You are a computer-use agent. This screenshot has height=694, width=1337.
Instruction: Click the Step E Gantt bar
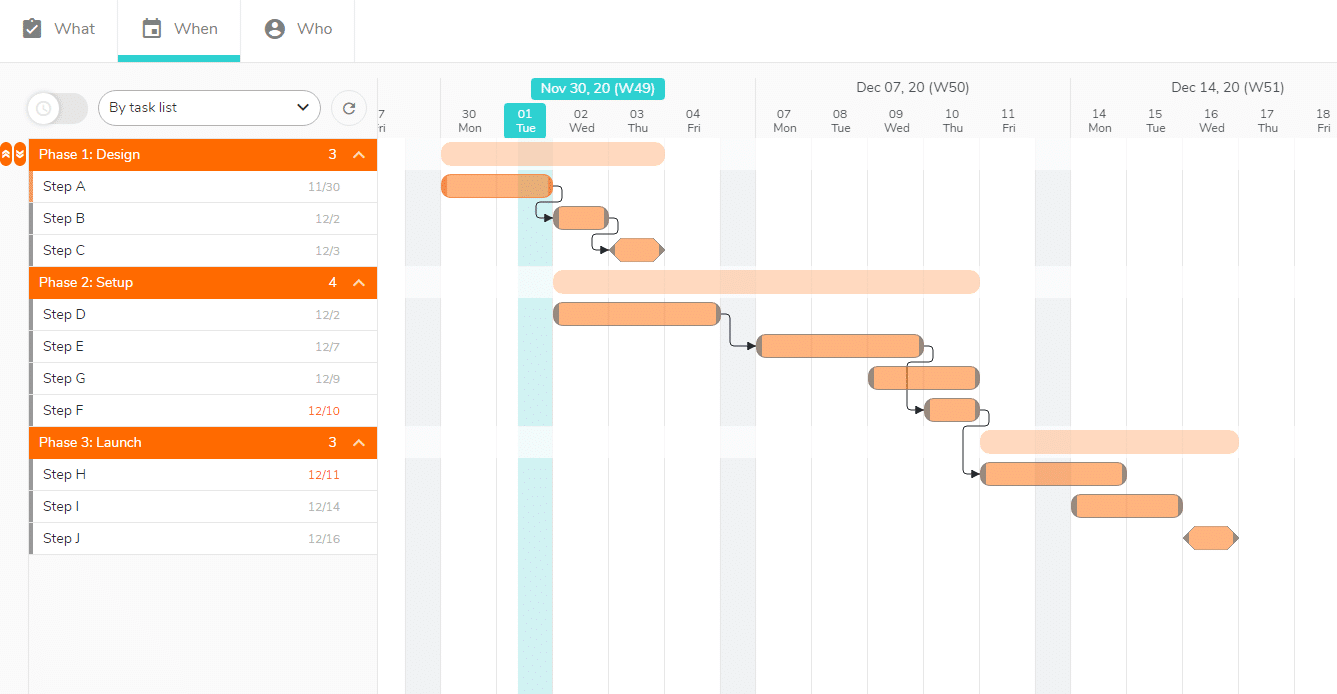click(840, 346)
